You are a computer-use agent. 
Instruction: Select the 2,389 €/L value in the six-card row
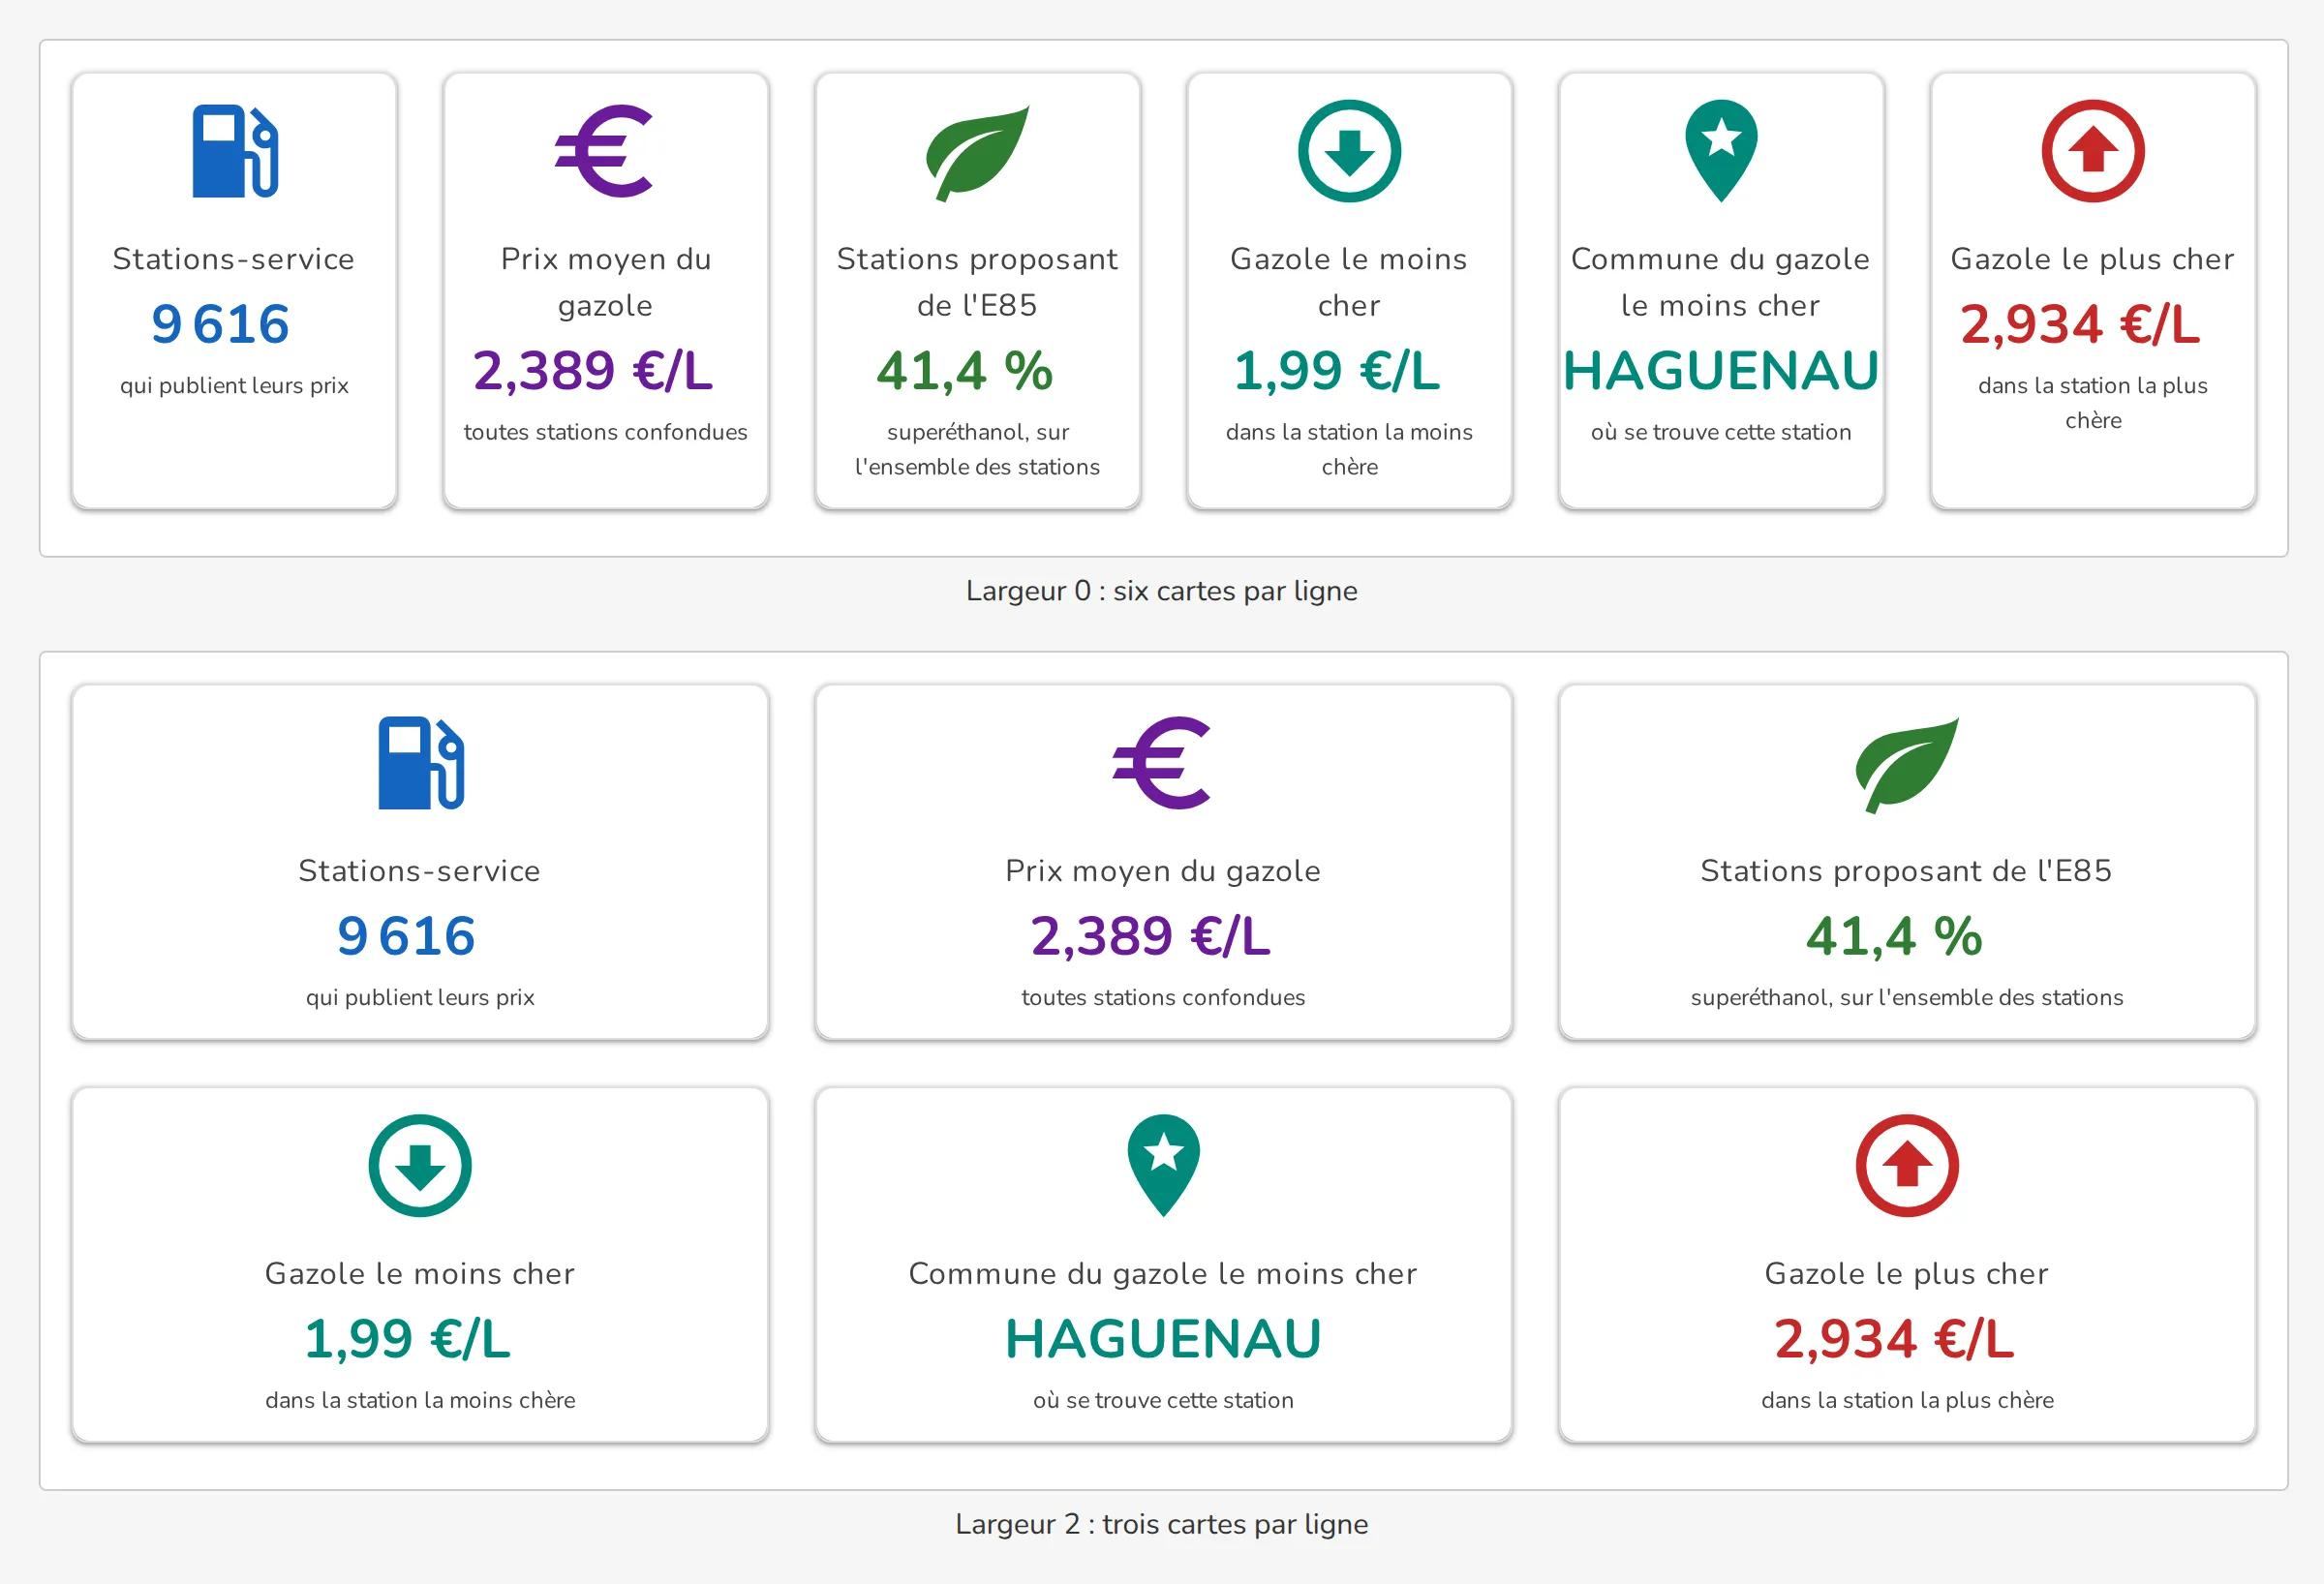592,371
